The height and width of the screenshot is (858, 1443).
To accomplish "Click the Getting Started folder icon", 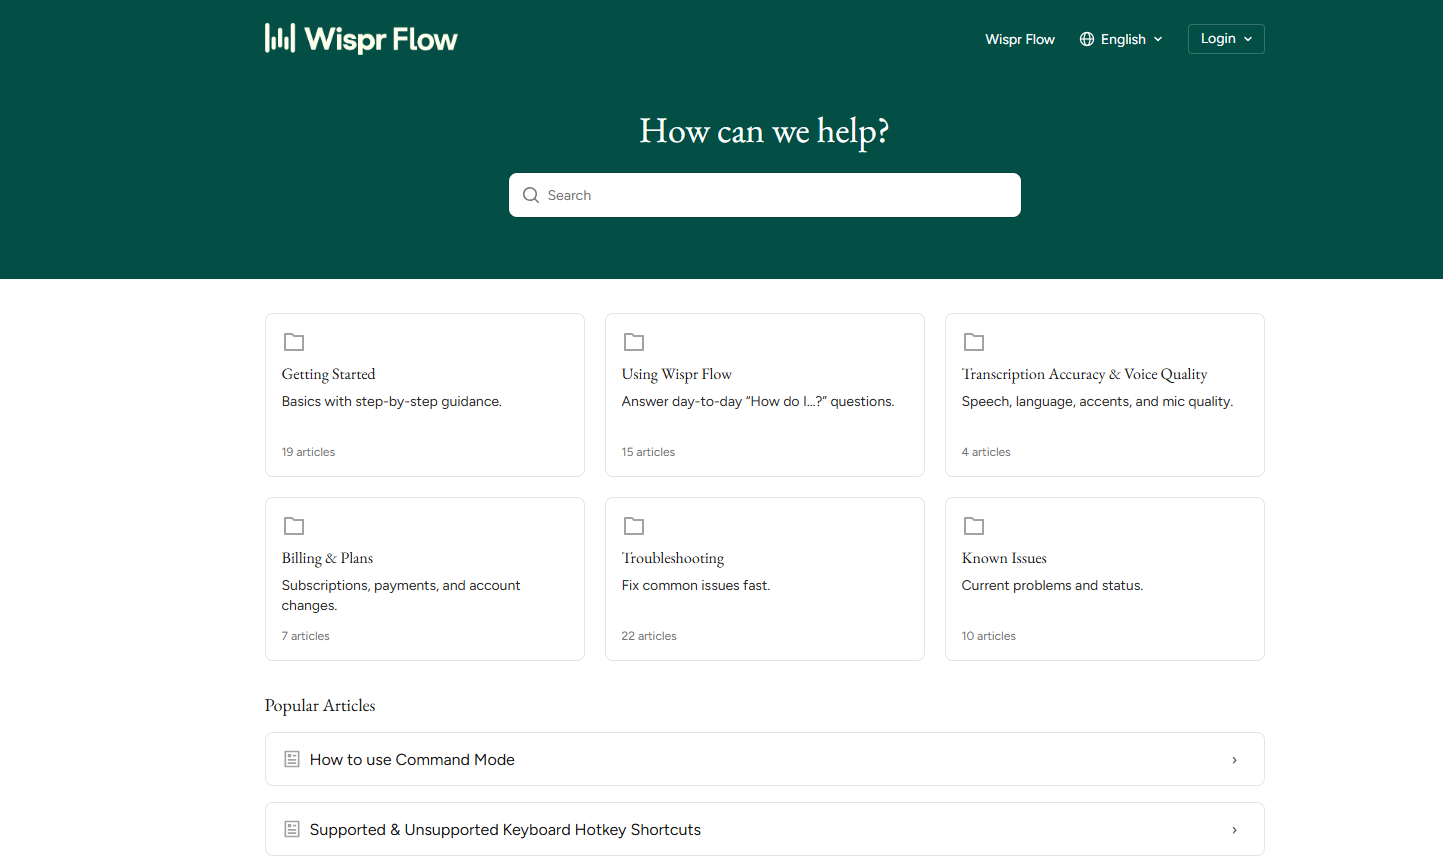I will 294,342.
